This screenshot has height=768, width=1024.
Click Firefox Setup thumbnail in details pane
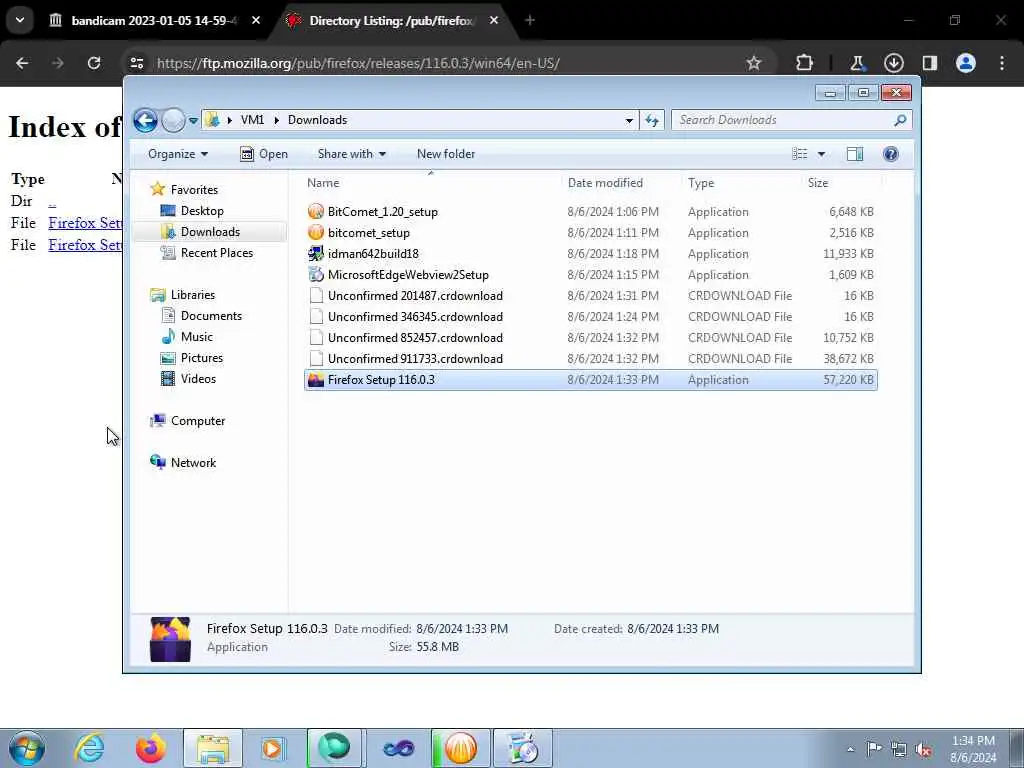[x=170, y=639]
